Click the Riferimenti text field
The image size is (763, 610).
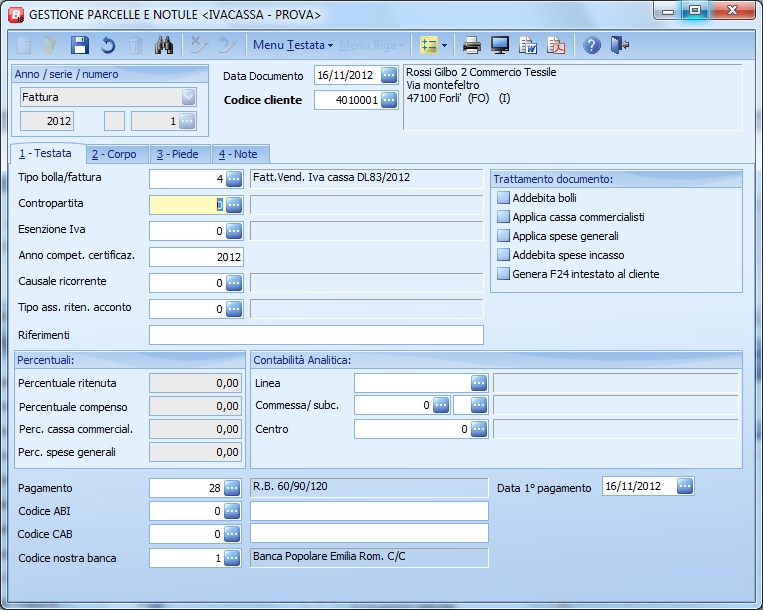pos(316,335)
